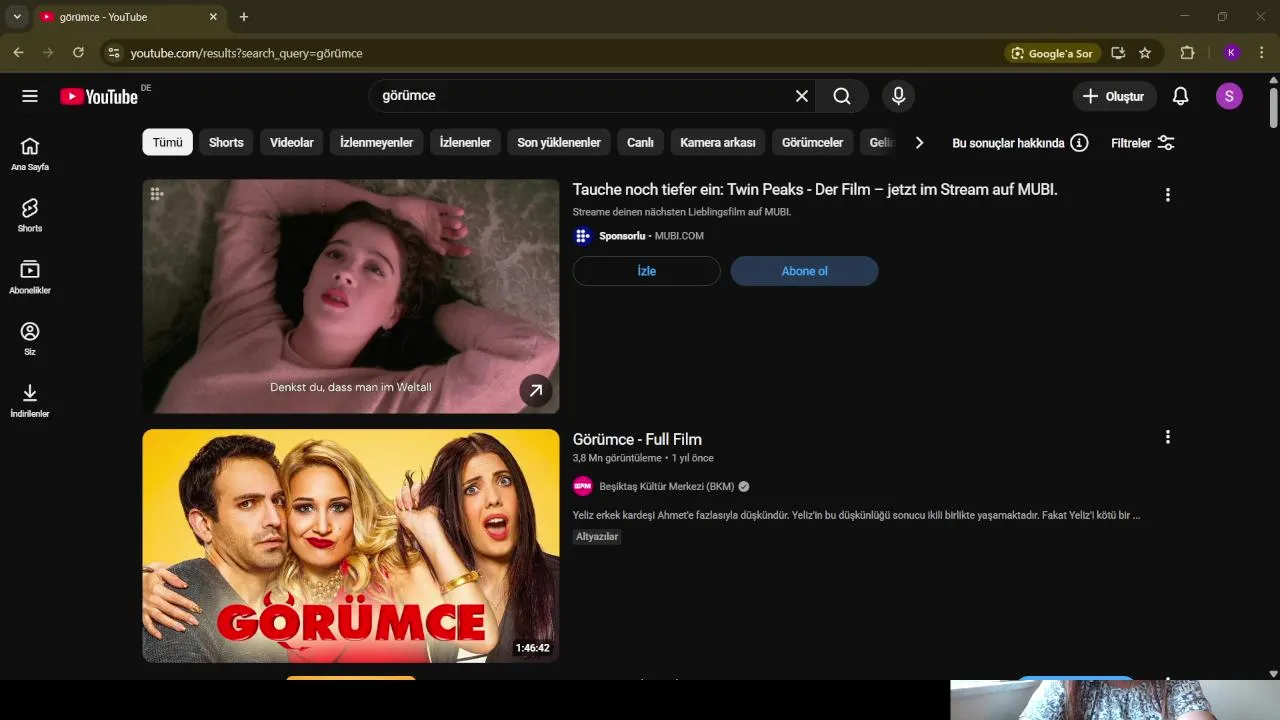Select the Shorts filter chip

coord(226,142)
